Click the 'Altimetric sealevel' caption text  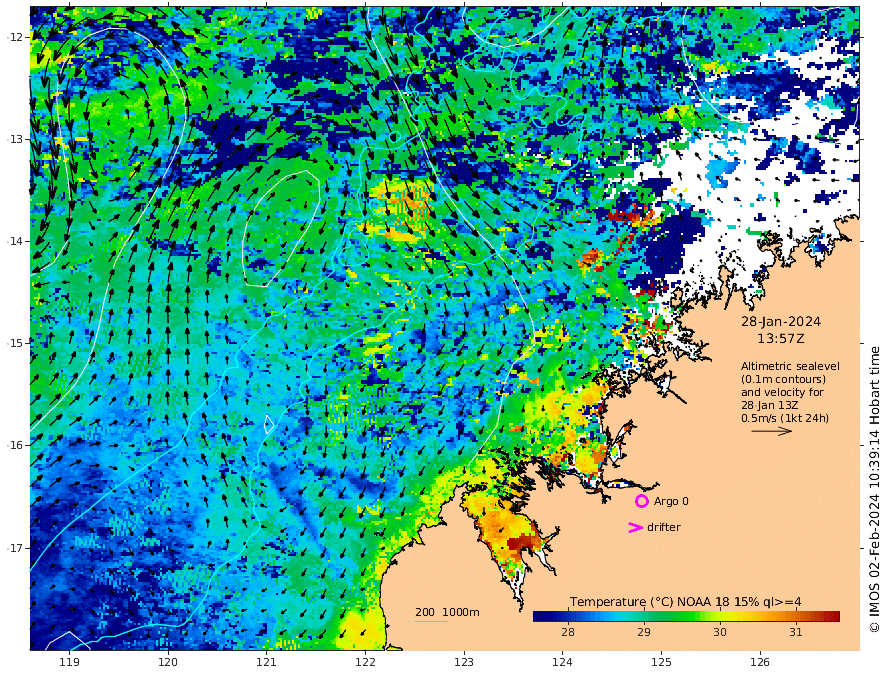(x=790, y=366)
